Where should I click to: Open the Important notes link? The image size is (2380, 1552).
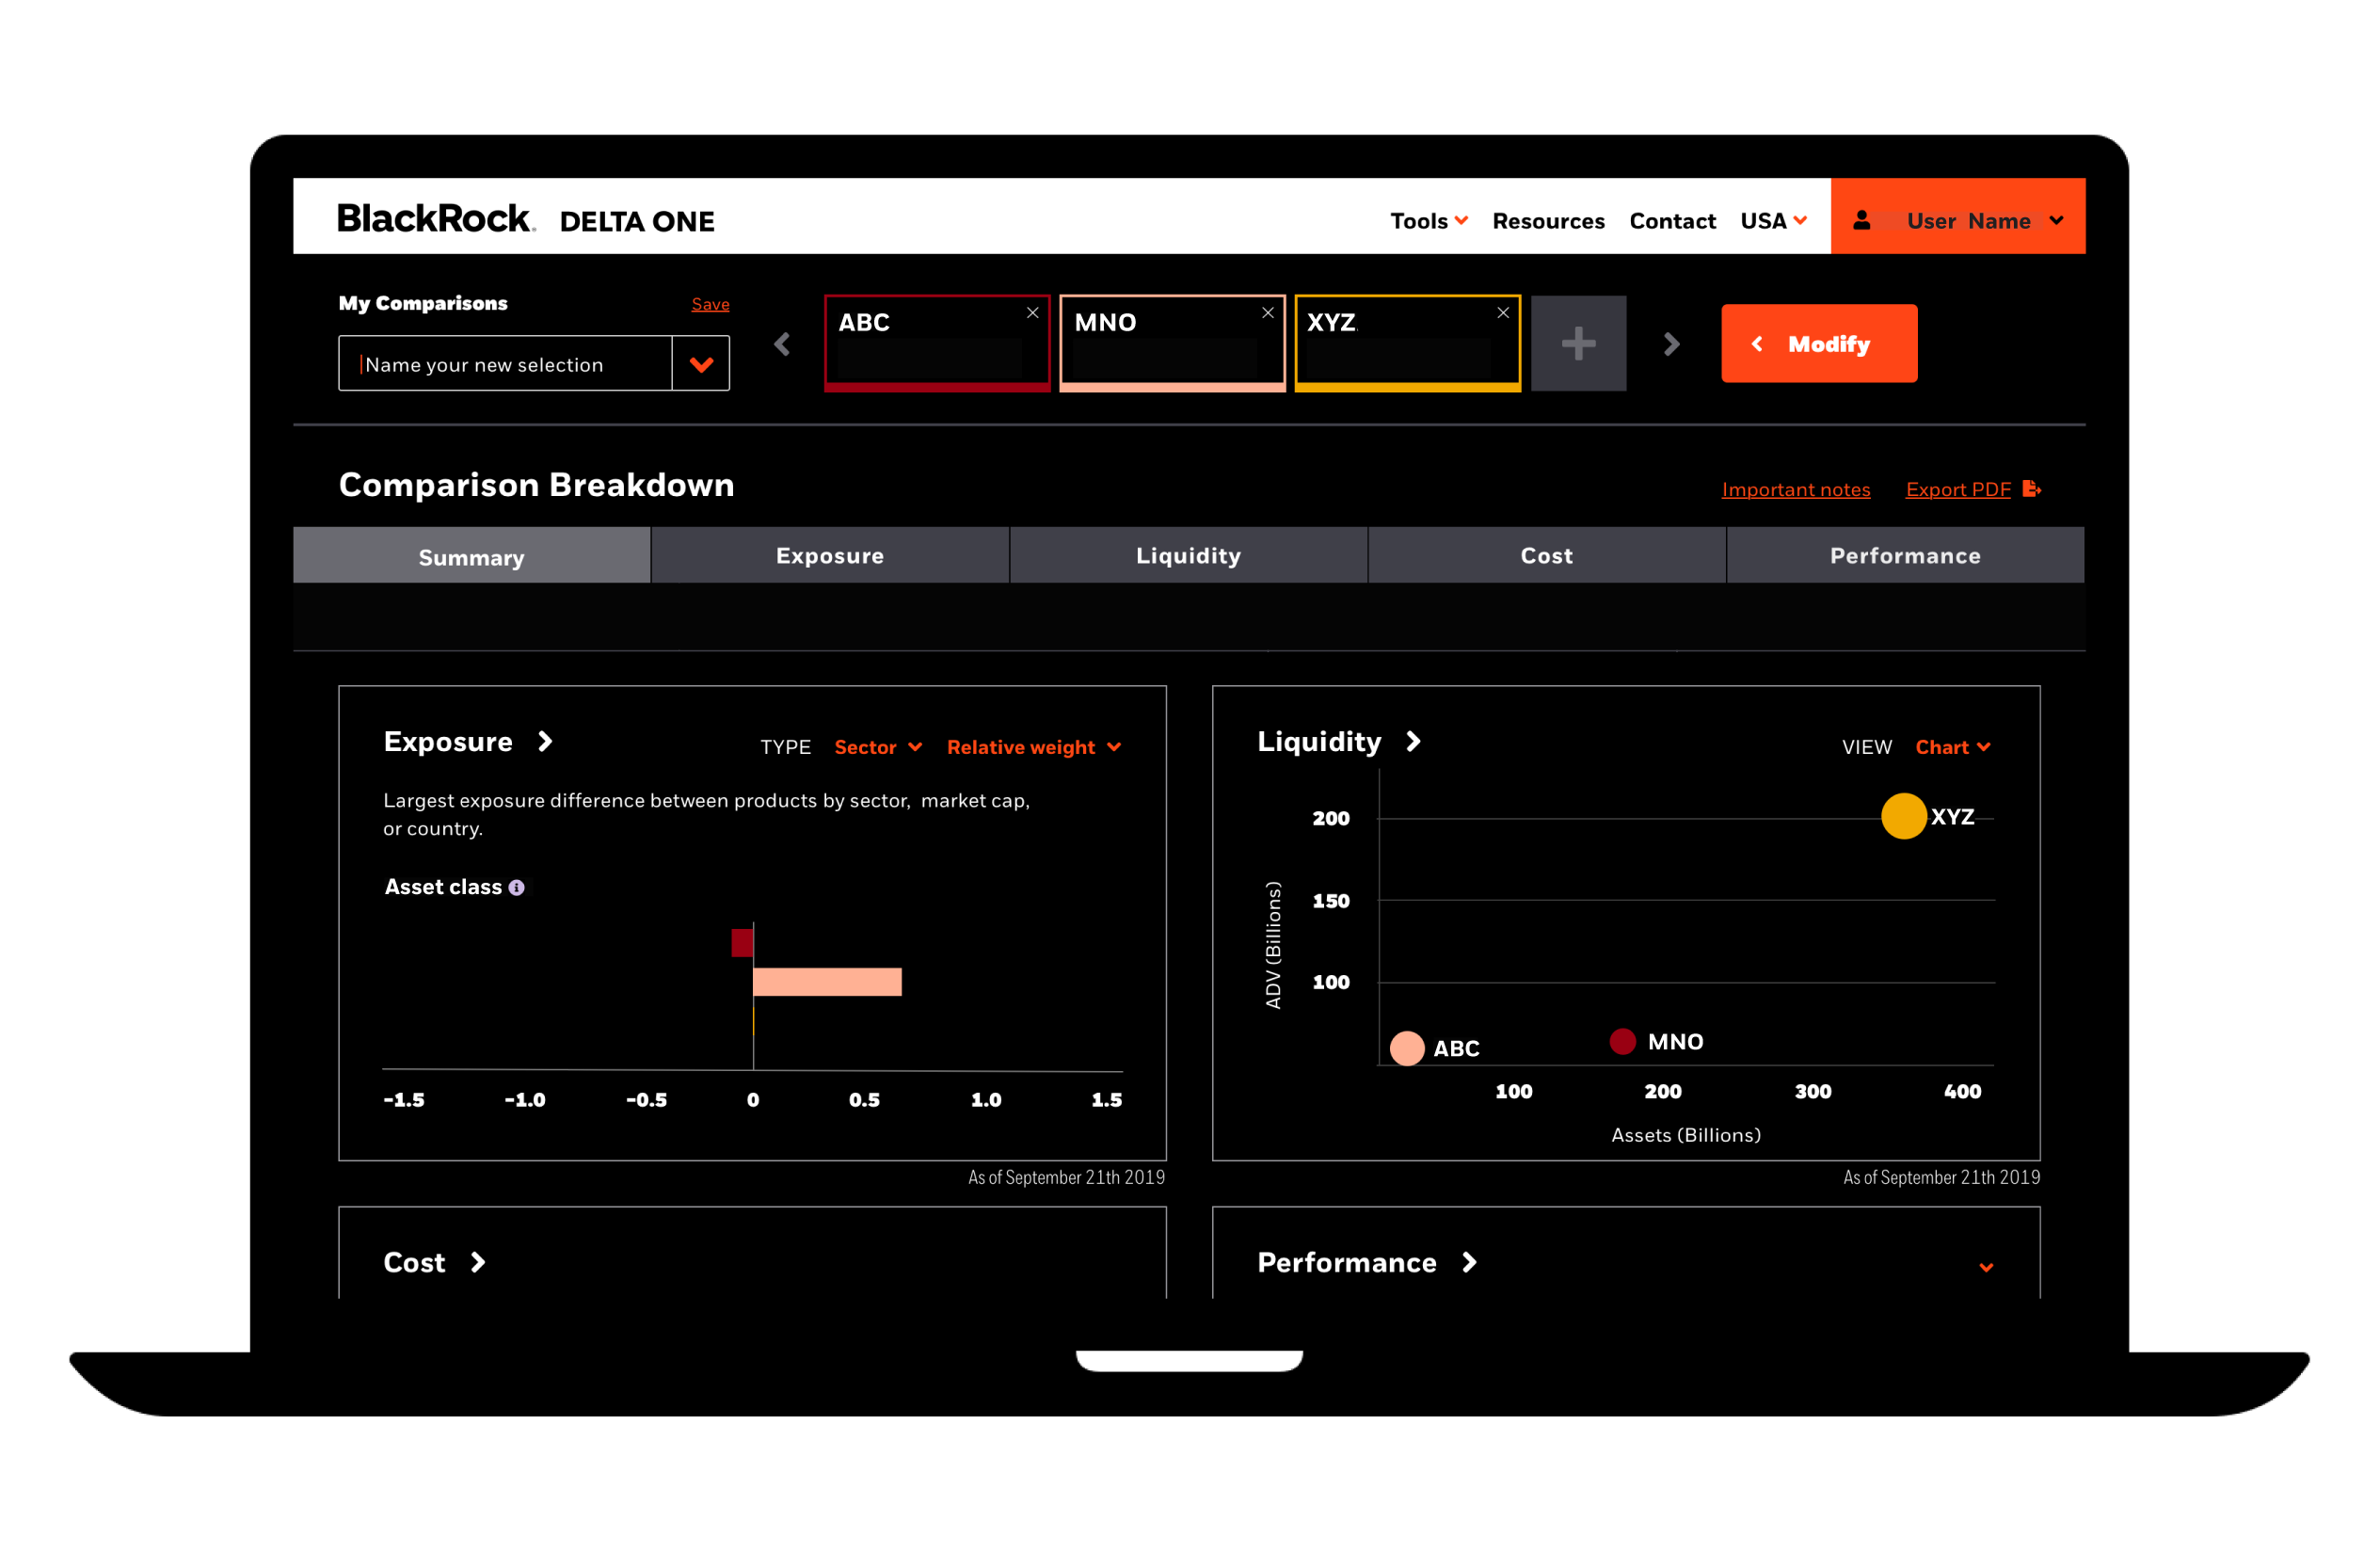(x=1795, y=489)
